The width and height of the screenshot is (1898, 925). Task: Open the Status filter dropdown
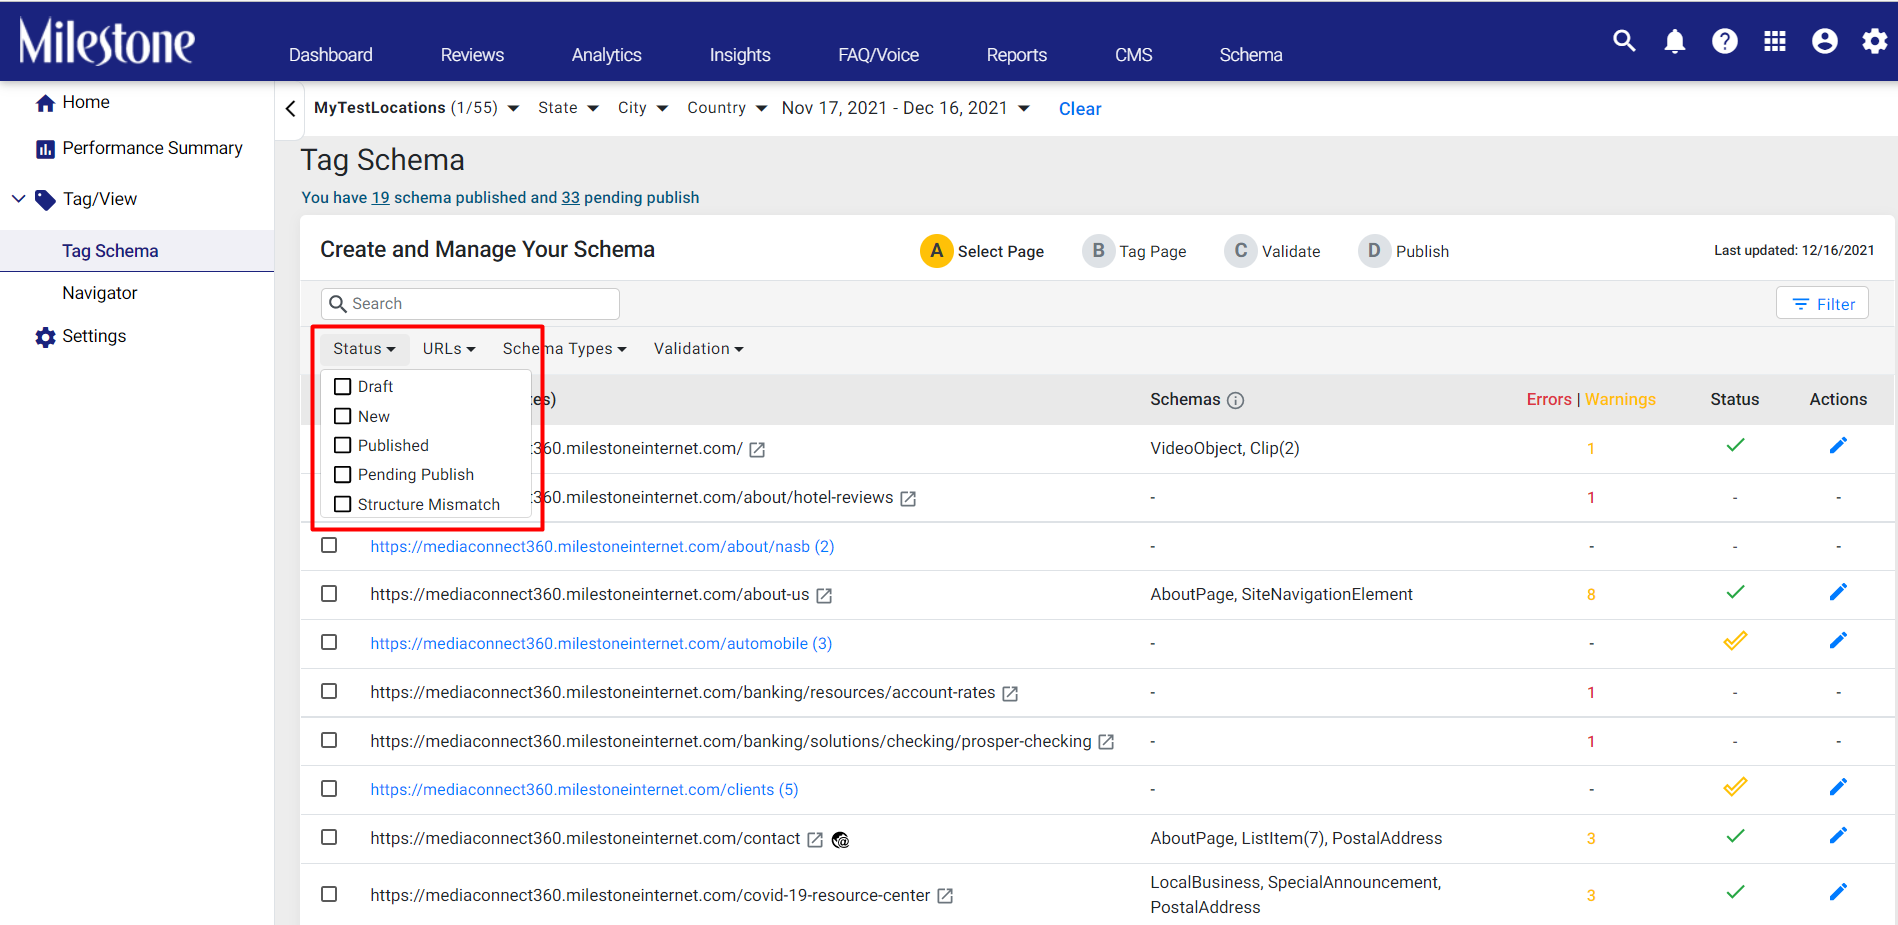coord(364,349)
